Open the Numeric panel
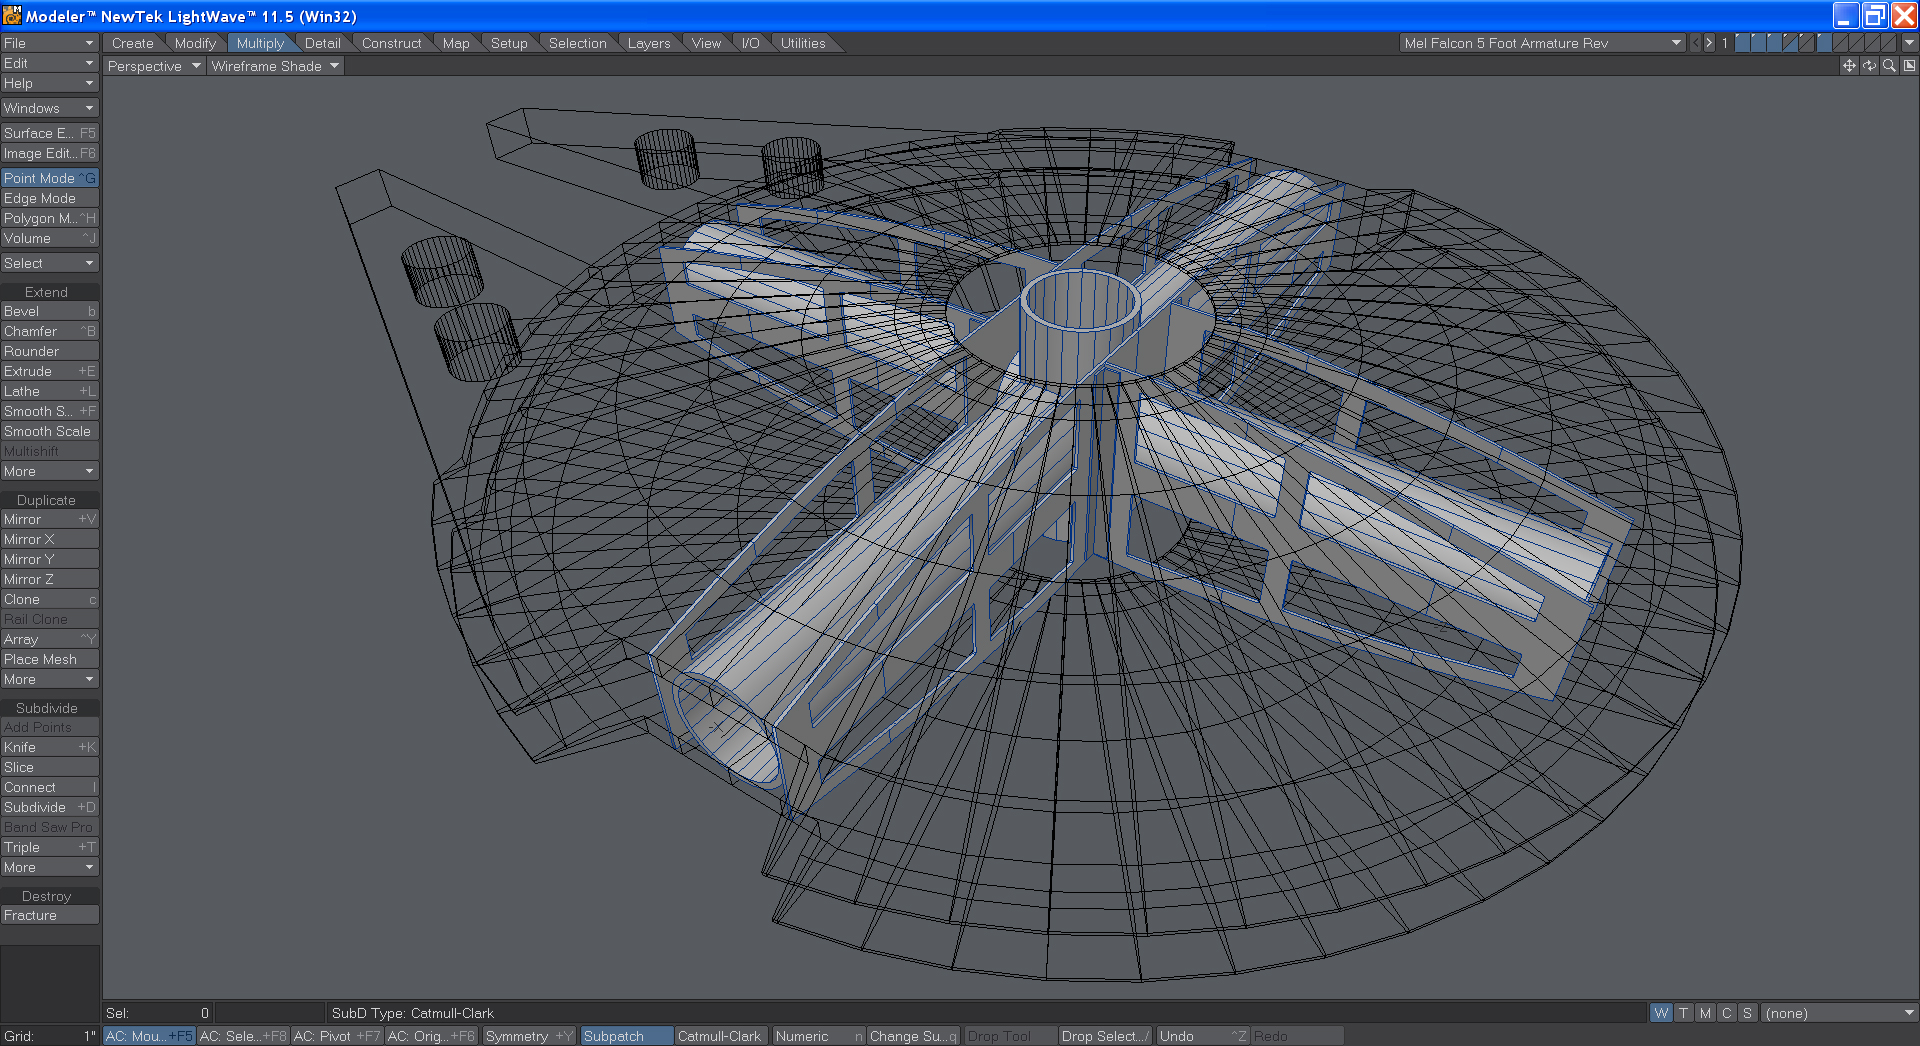1920x1046 pixels. (x=819, y=1036)
